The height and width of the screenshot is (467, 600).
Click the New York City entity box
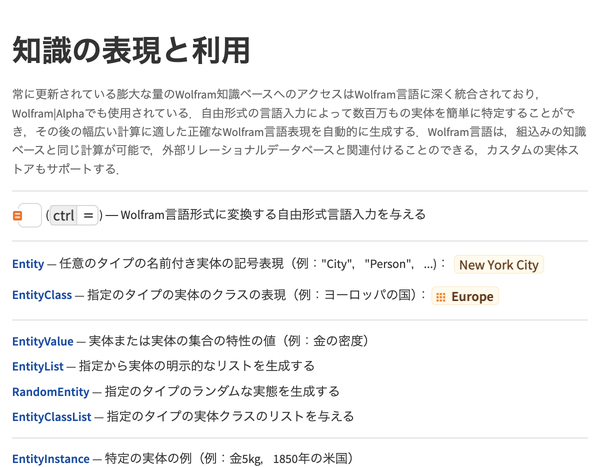499,265
